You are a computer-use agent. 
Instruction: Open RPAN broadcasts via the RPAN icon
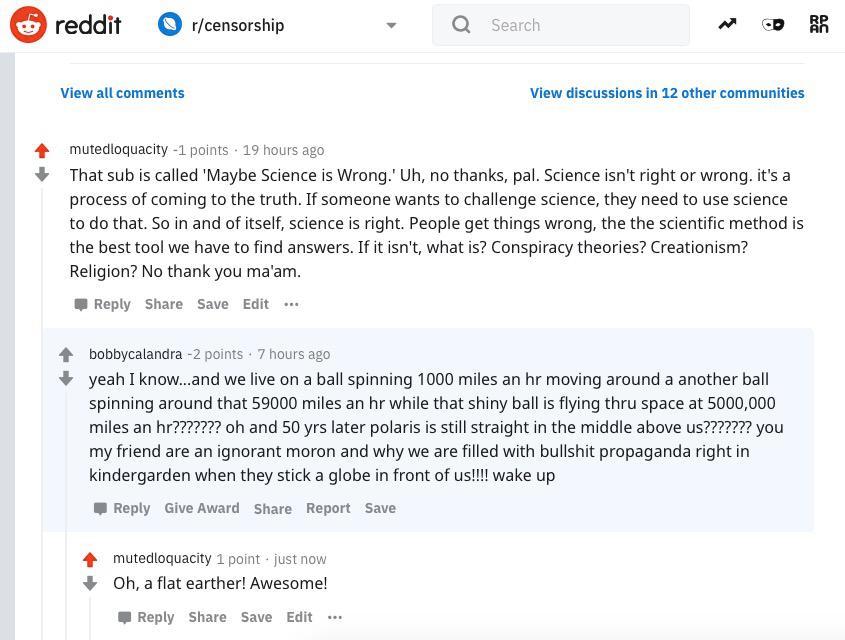click(x=819, y=25)
